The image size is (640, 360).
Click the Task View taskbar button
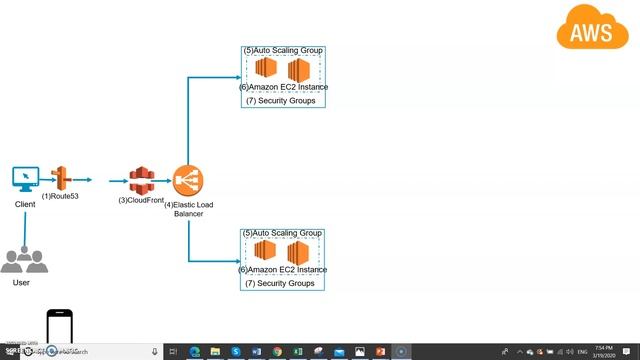[173, 351]
